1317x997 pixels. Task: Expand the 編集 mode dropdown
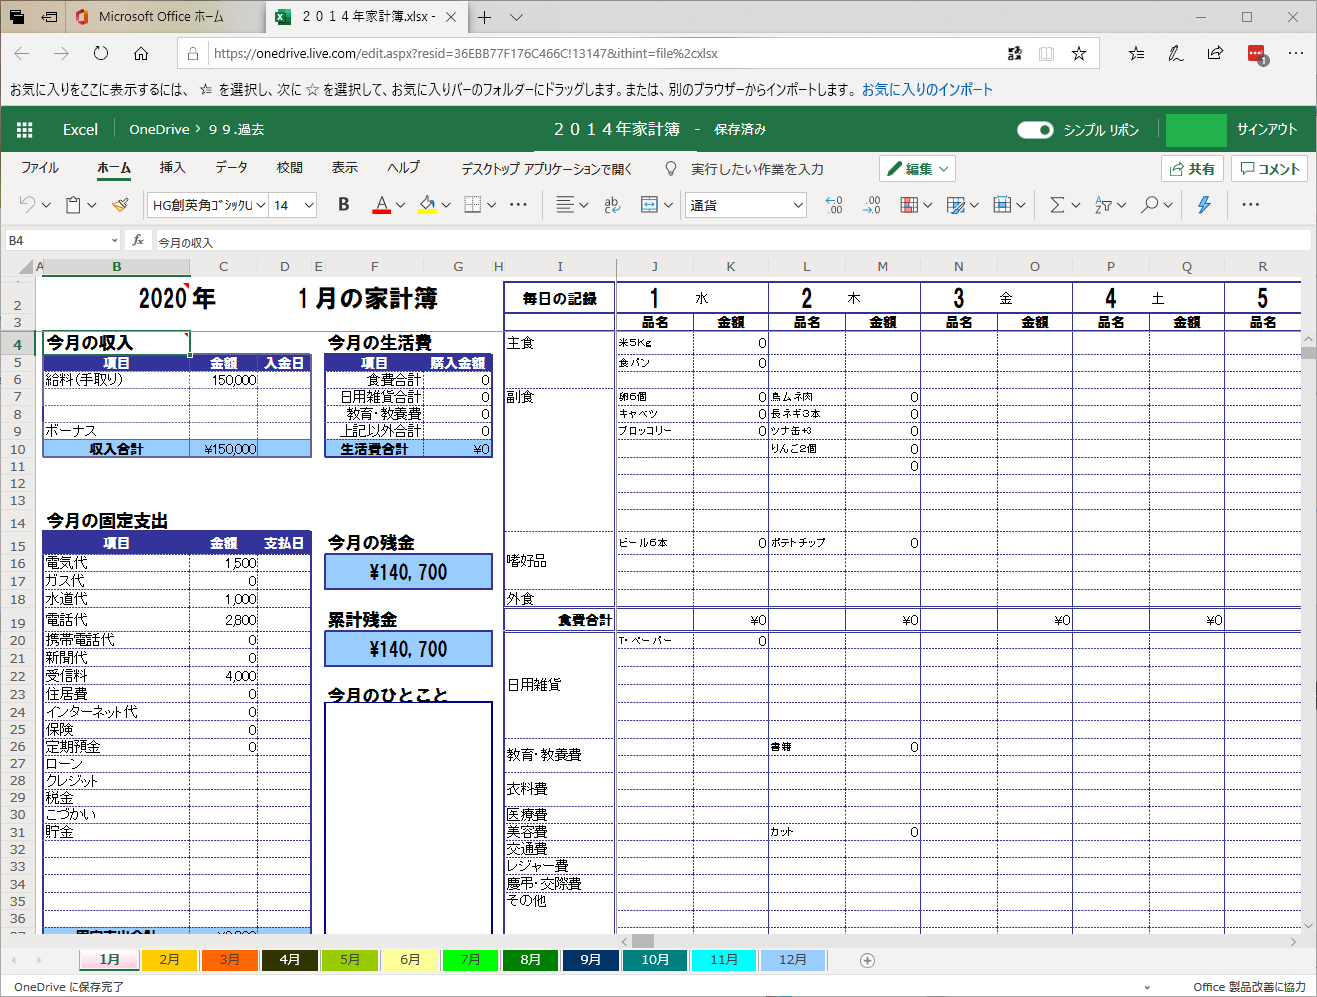coord(917,169)
